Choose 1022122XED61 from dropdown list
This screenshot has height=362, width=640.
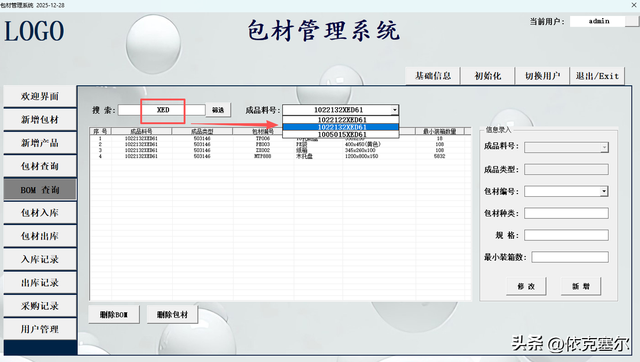click(x=341, y=120)
